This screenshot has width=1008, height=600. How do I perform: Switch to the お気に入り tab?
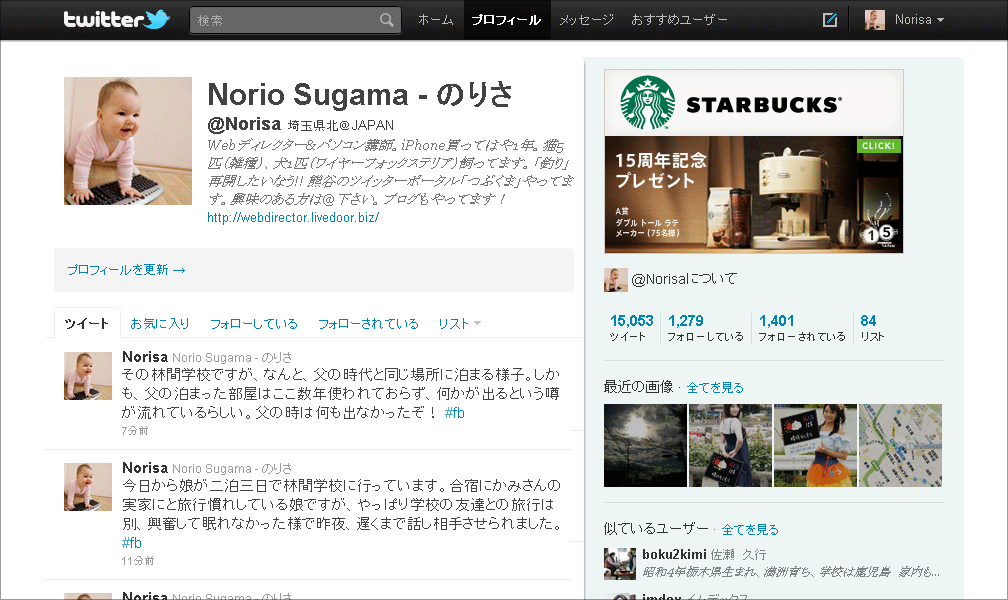(159, 323)
